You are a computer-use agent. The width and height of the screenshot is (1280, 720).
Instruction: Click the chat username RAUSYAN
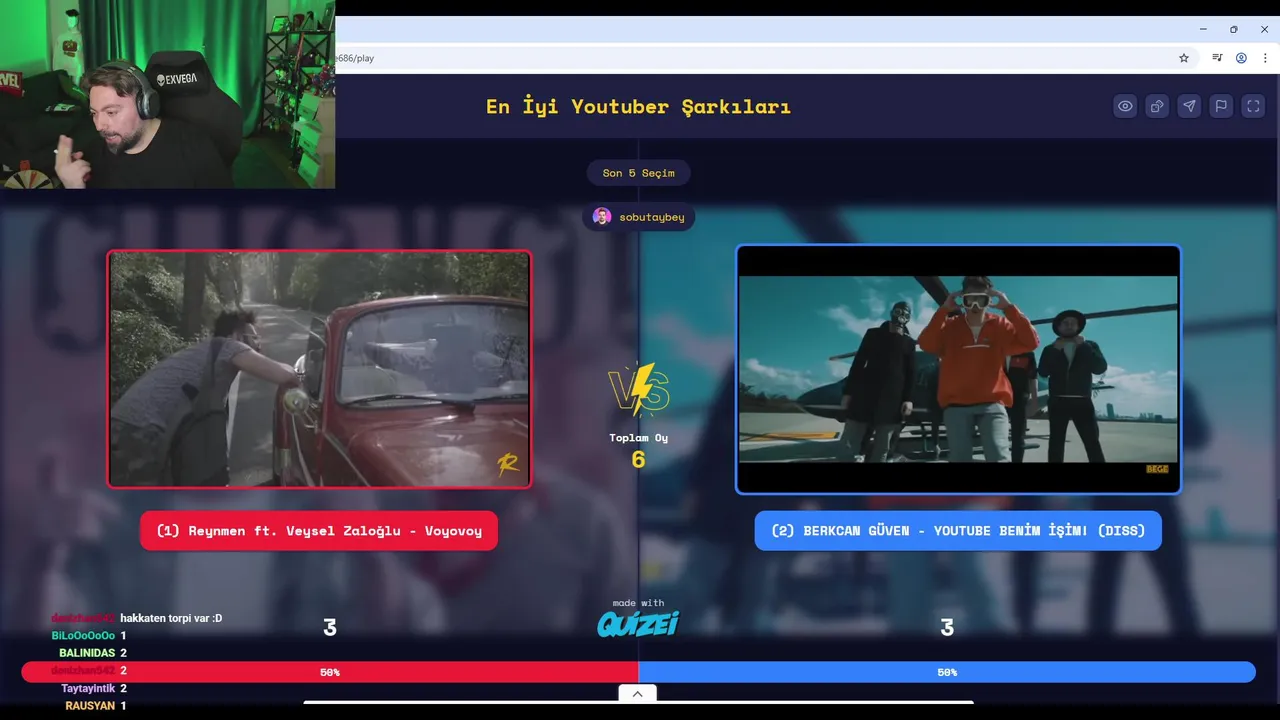pos(90,706)
